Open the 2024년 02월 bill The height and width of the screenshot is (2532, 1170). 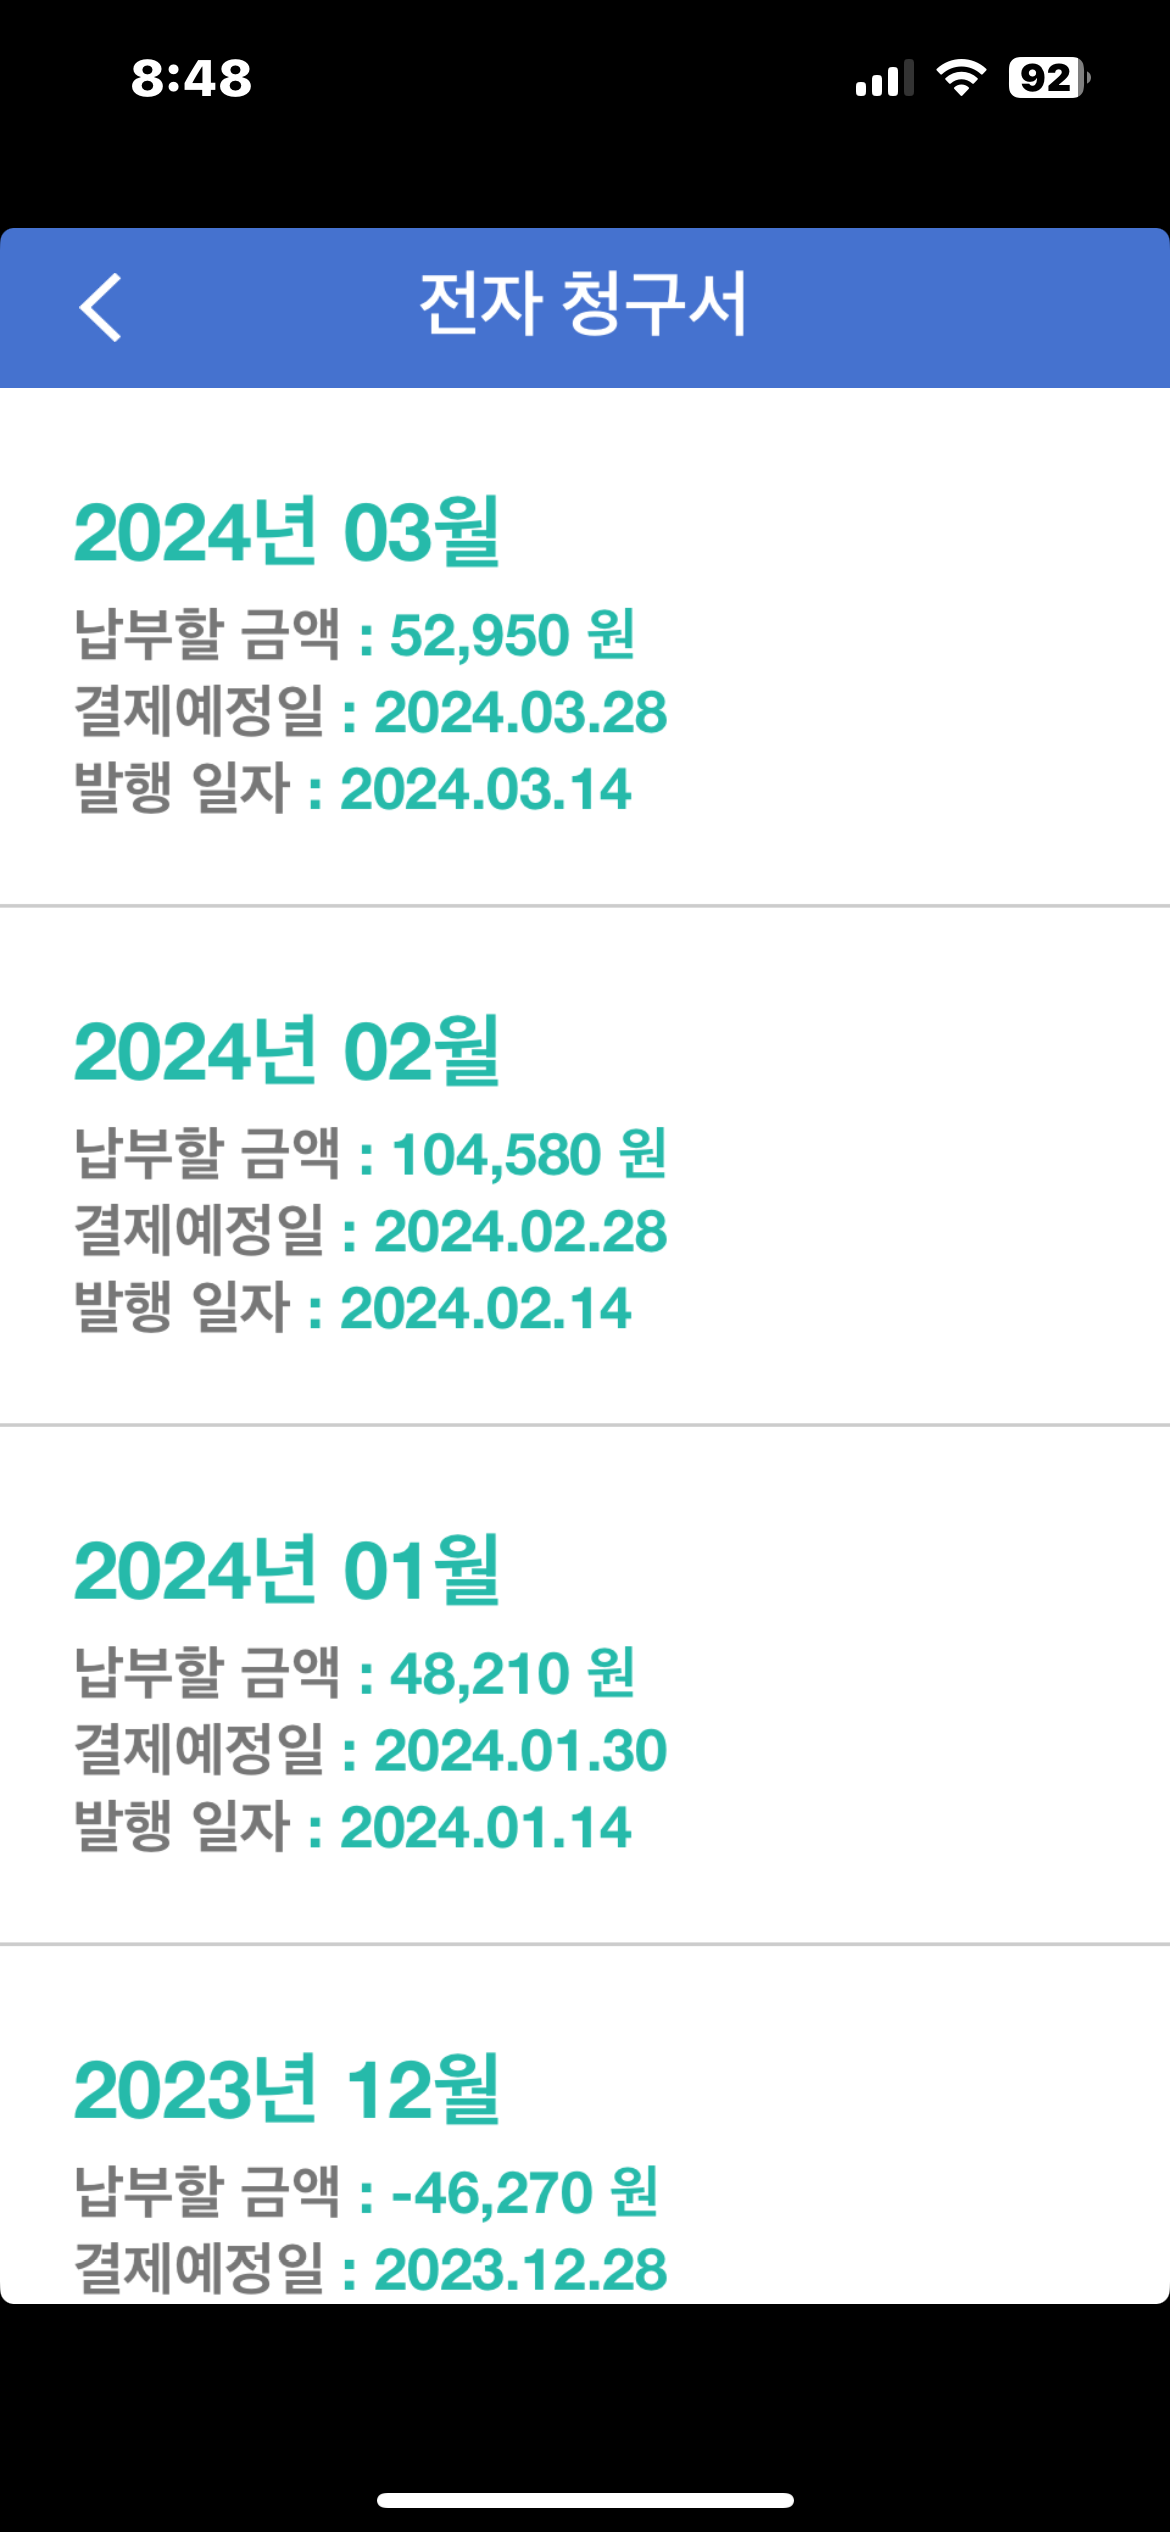(286, 1051)
